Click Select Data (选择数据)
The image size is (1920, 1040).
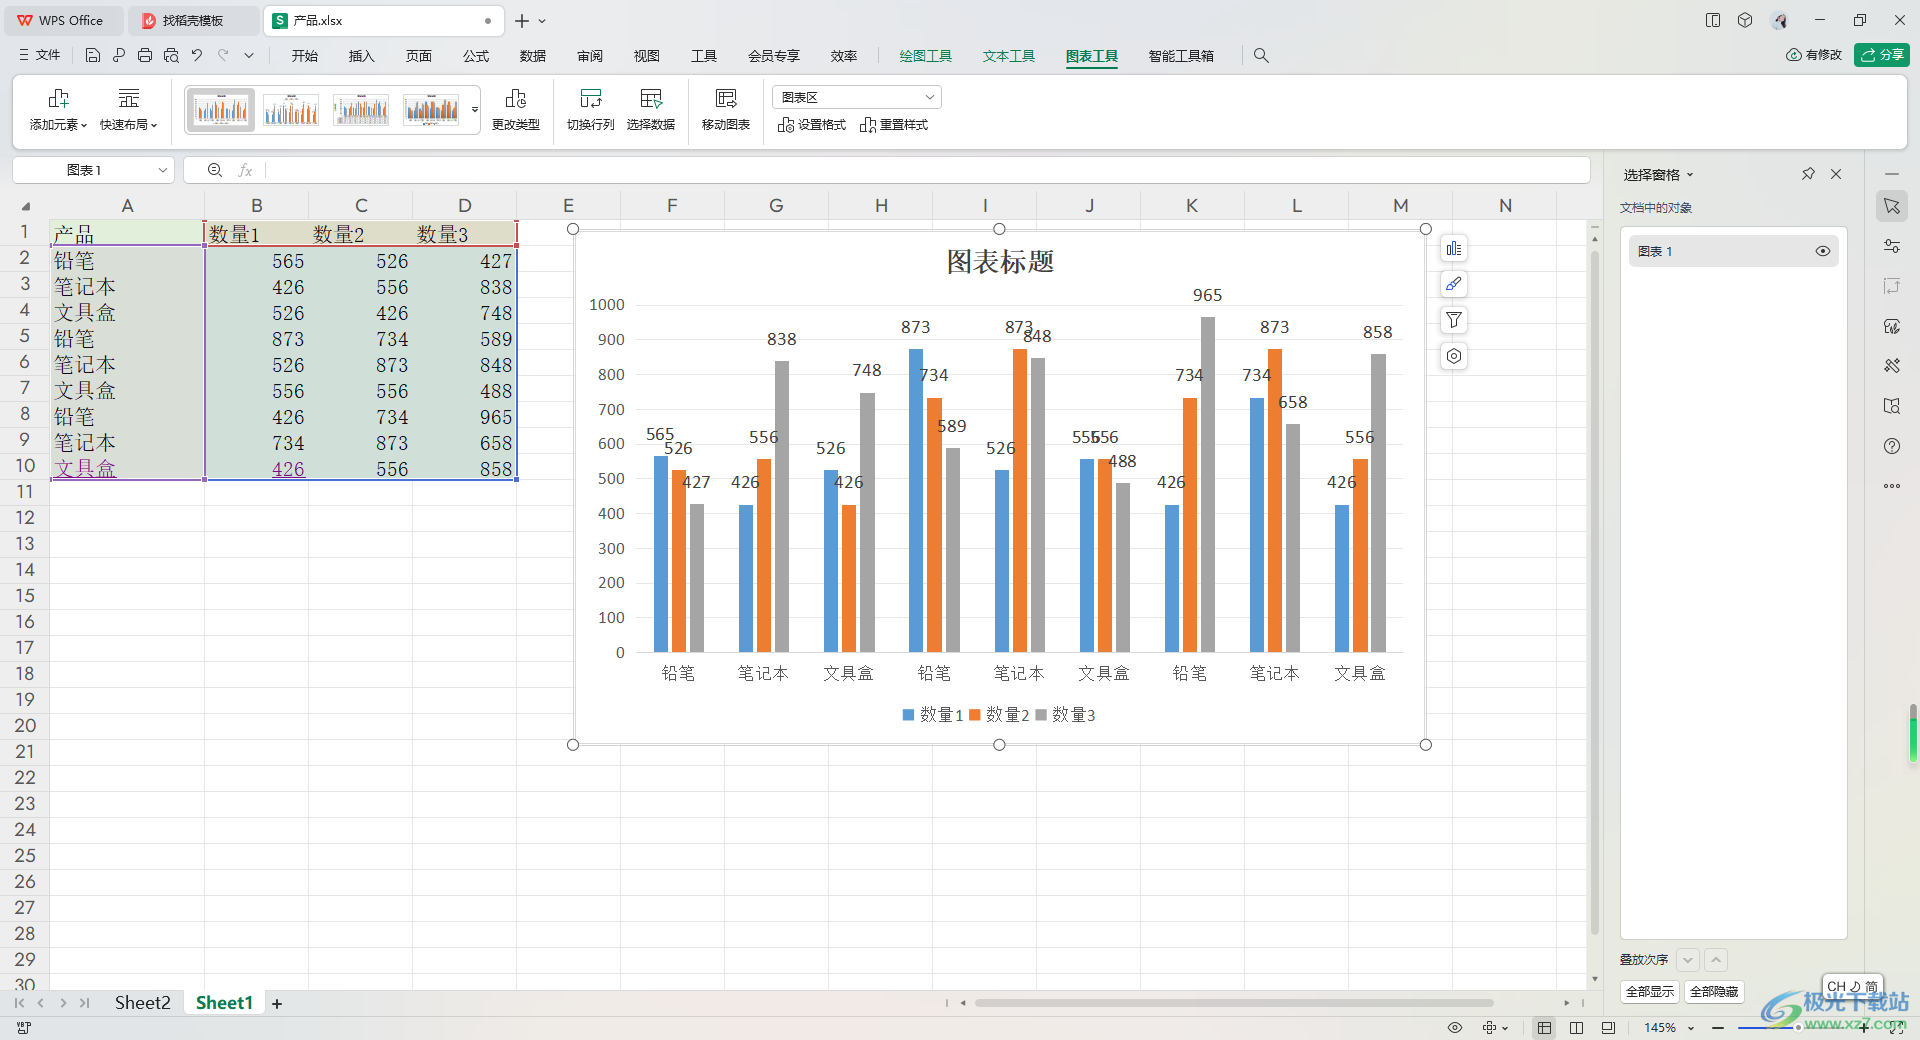[x=651, y=110]
